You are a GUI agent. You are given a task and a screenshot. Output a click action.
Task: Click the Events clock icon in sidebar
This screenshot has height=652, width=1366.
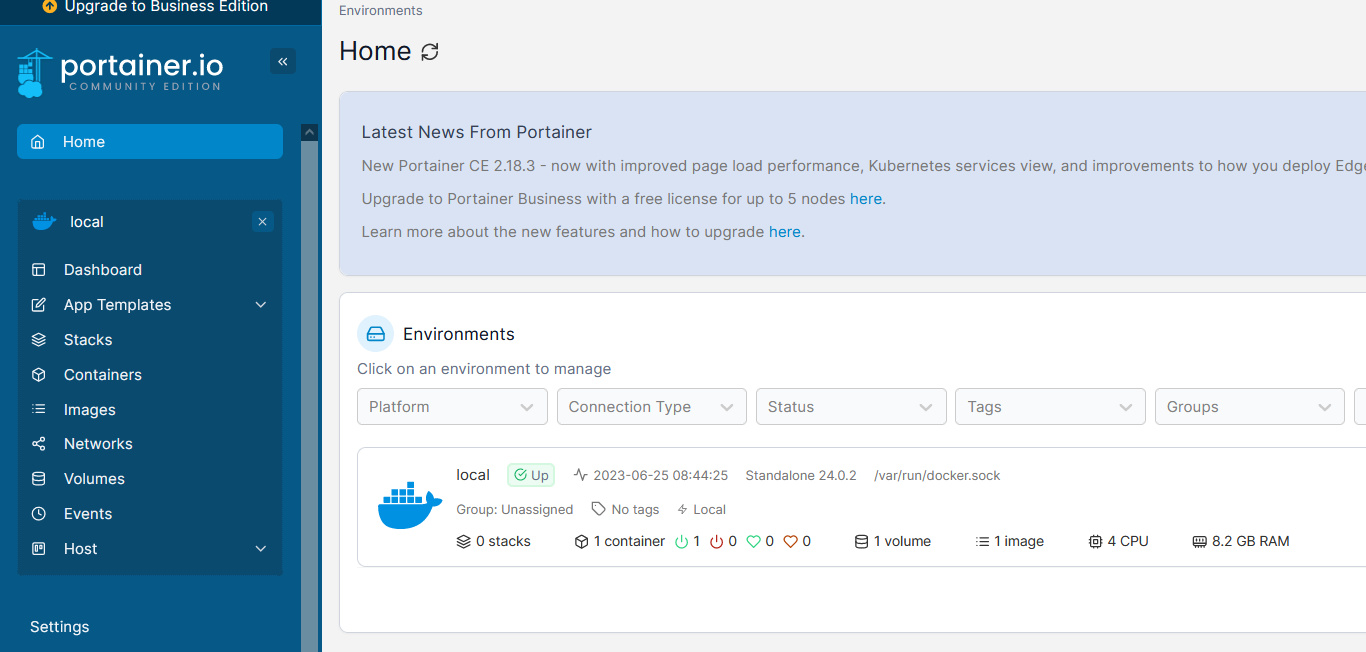pyautogui.click(x=39, y=514)
